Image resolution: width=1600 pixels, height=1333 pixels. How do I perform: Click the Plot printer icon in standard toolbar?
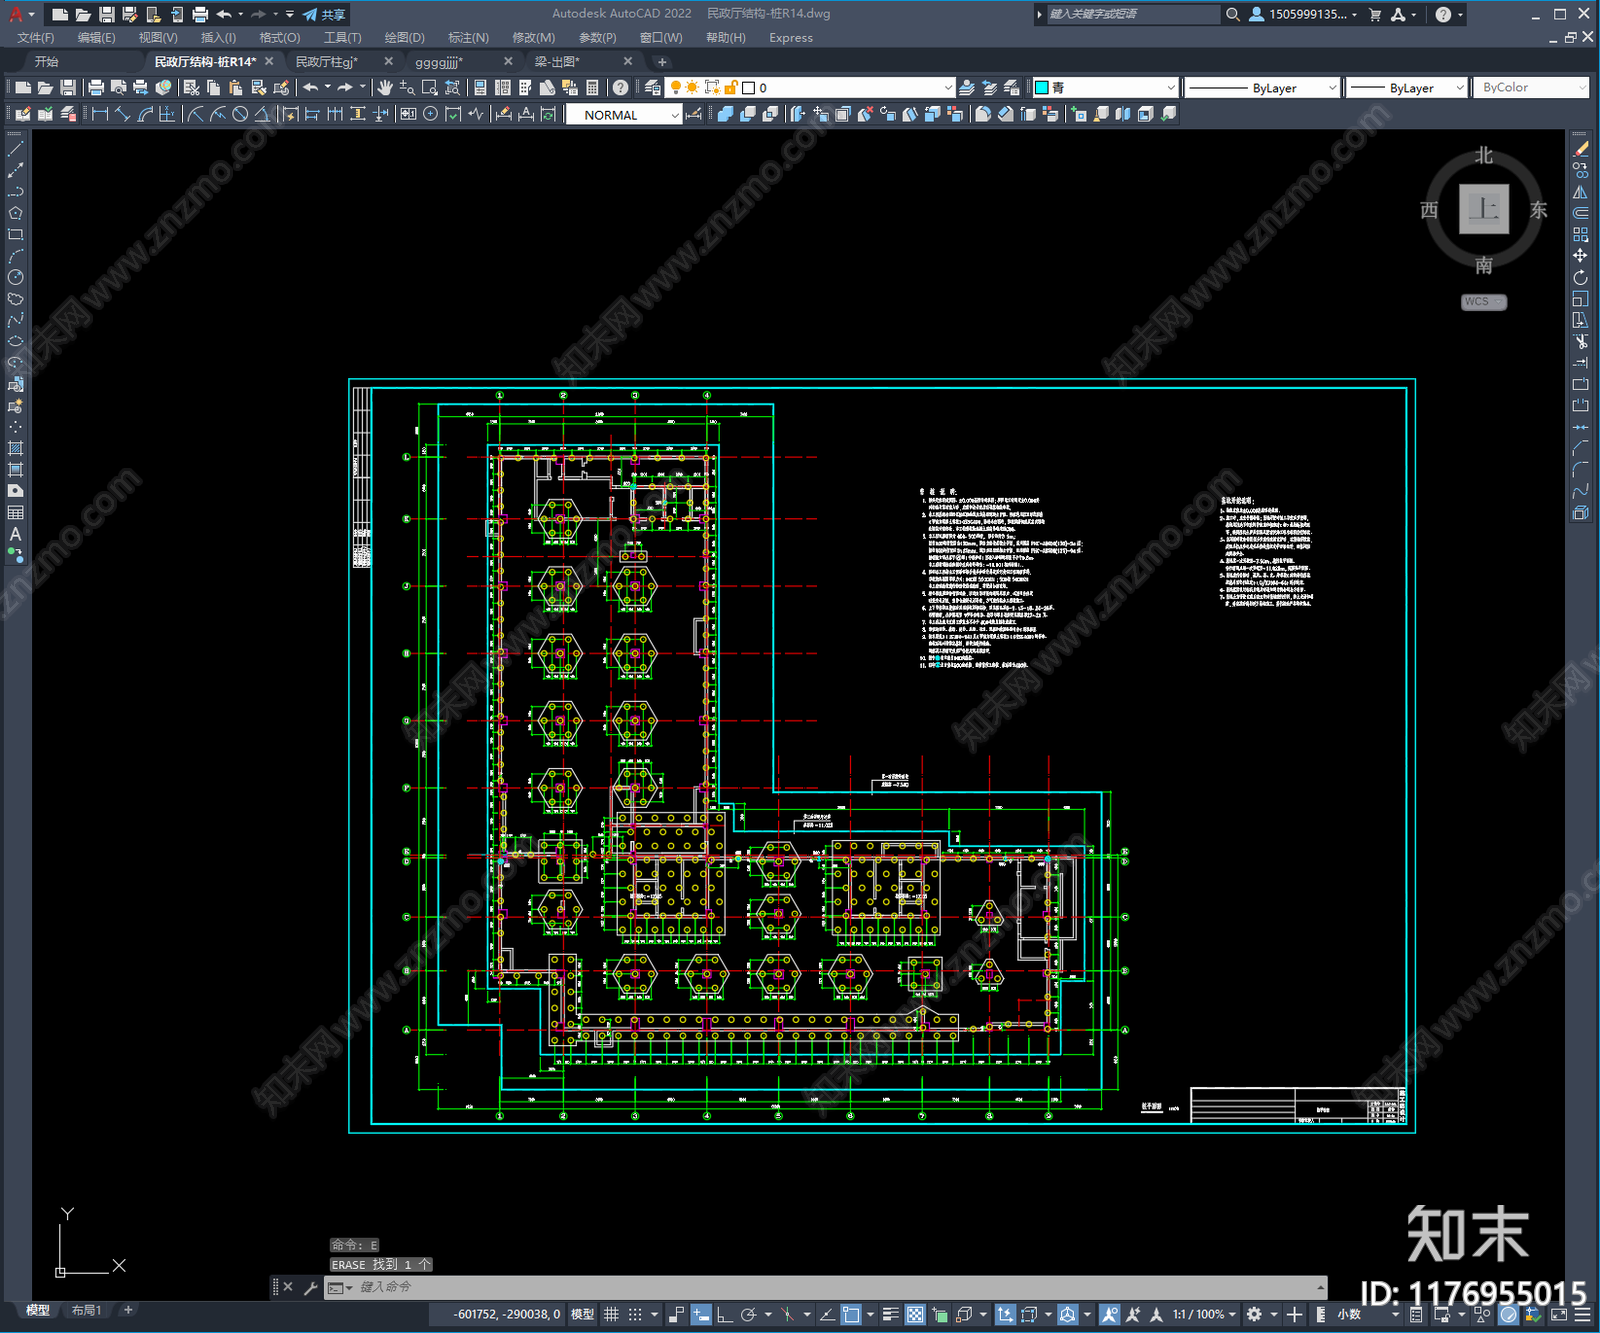[x=96, y=88]
